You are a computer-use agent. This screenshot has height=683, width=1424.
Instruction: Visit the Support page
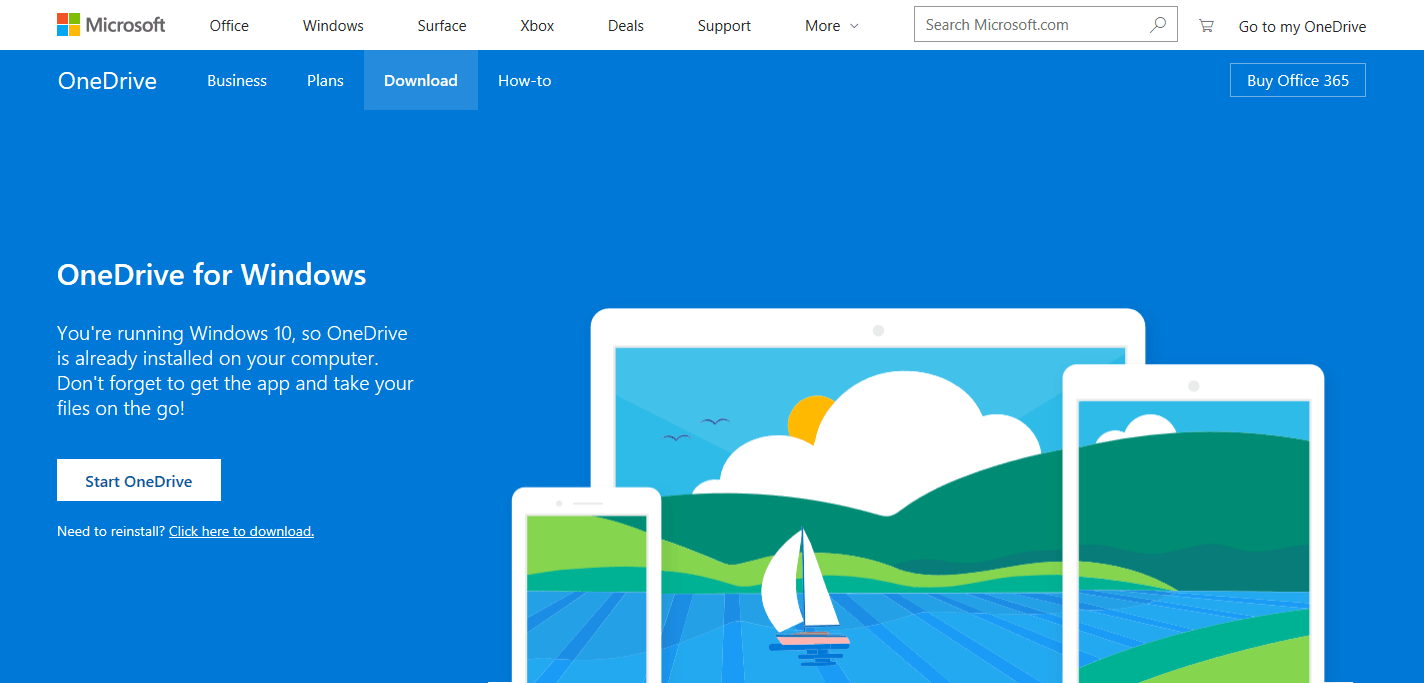[723, 25]
